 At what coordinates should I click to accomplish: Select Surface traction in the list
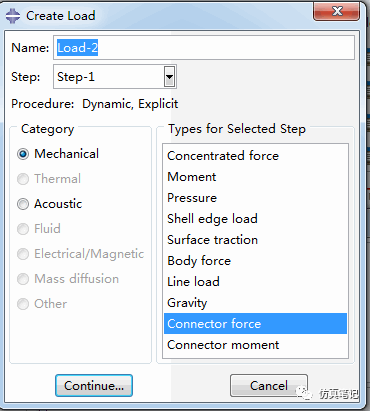(255, 240)
